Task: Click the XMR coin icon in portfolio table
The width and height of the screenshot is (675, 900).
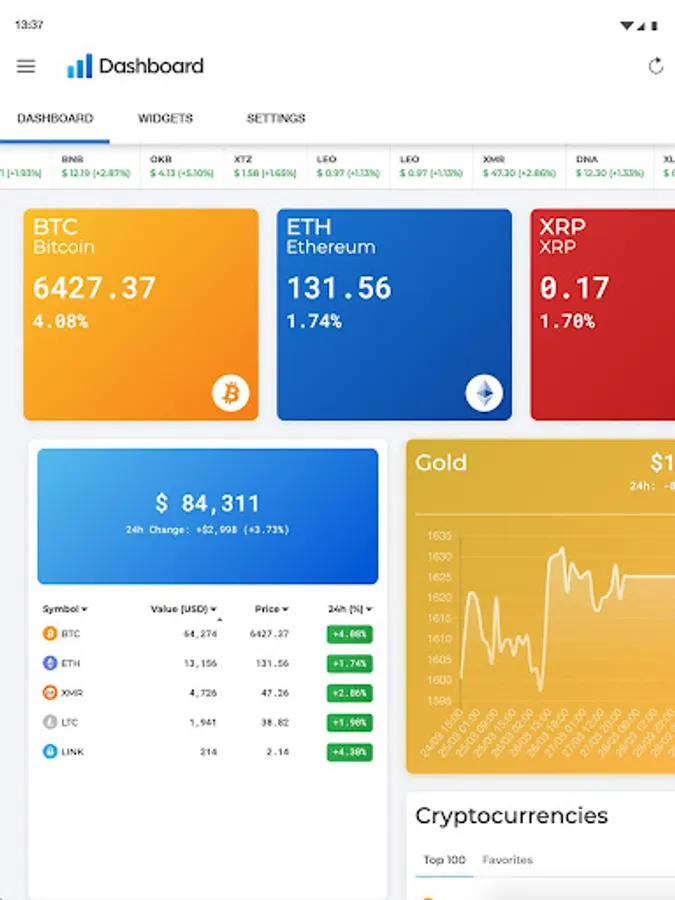Action: pos(50,692)
